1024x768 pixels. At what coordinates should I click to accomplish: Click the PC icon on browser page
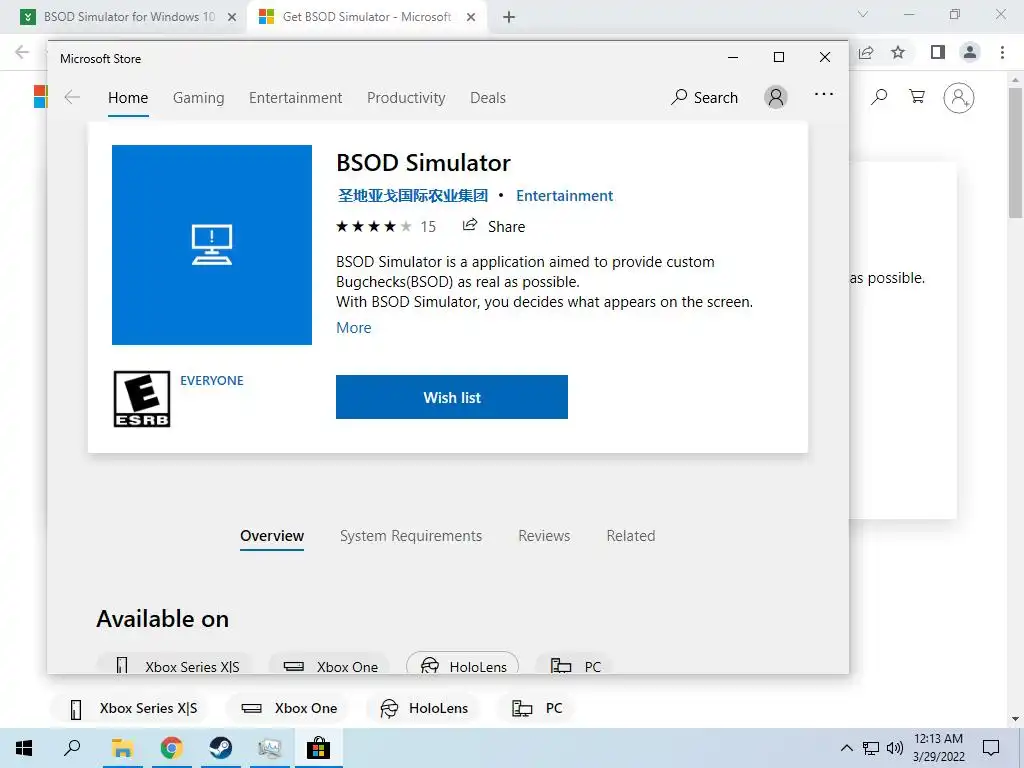522,709
